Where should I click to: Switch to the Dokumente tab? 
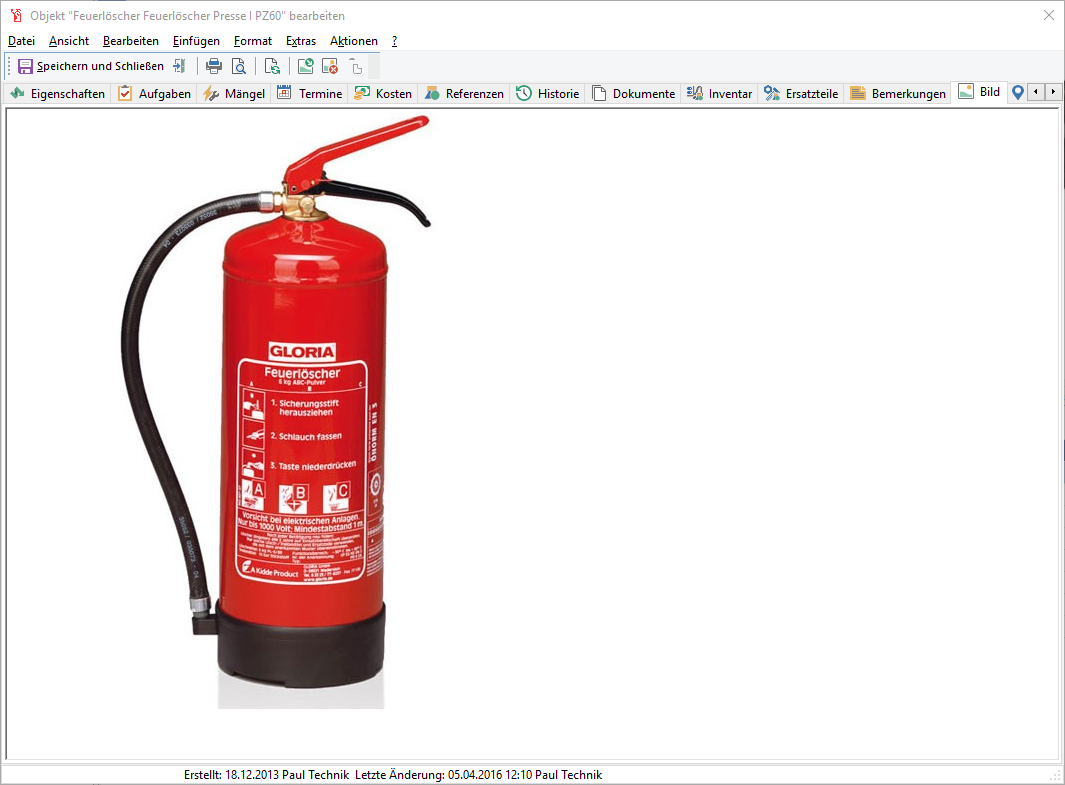(x=634, y=94)
